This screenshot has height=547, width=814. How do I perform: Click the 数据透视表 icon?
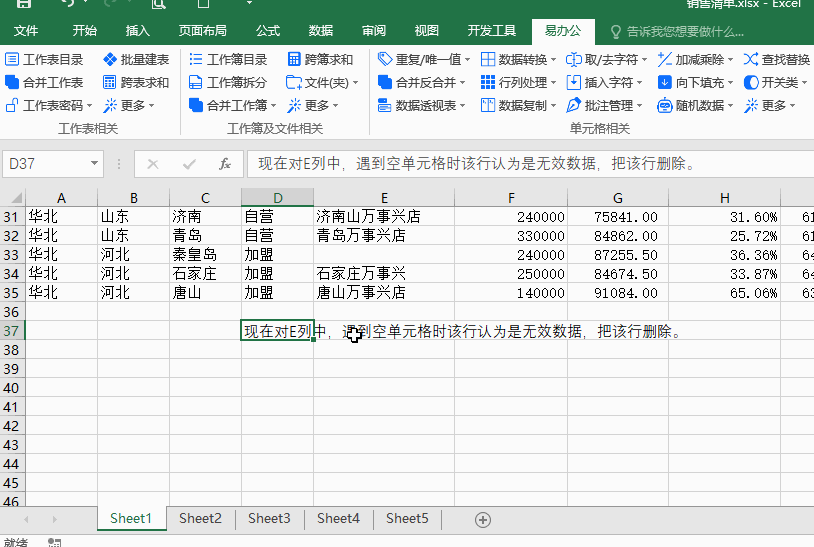click(x=385, y=105)
